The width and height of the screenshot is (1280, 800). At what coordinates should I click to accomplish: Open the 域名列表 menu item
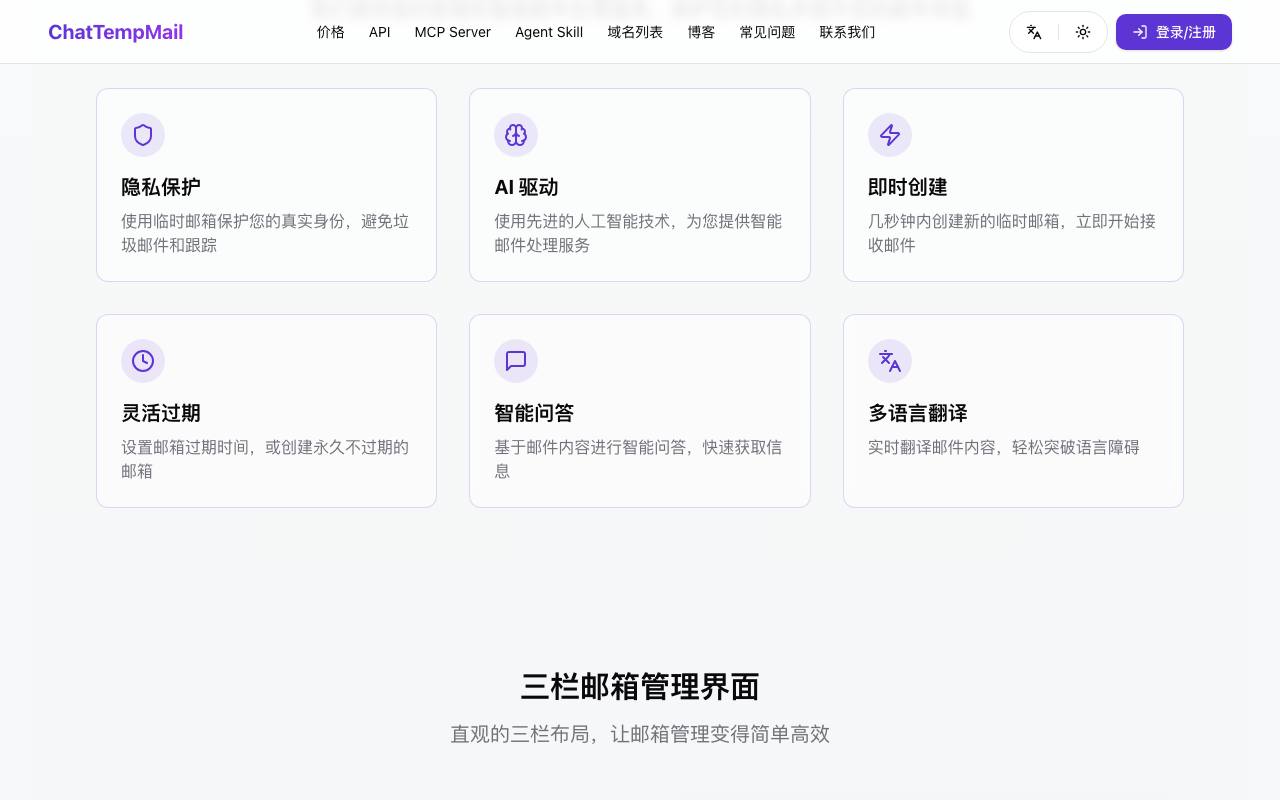tap(635, 32)
